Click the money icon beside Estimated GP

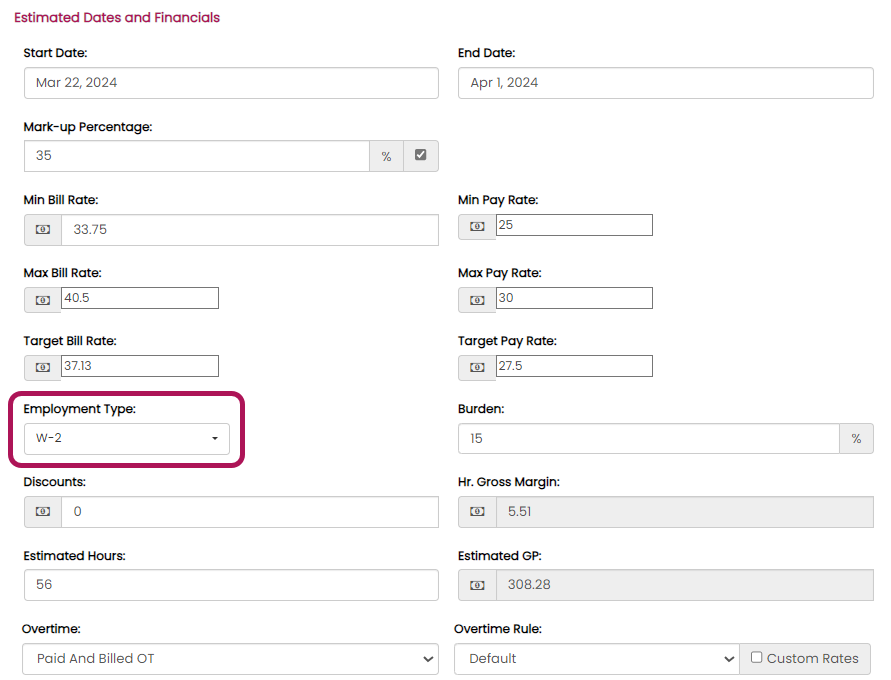tap(477, 585)
